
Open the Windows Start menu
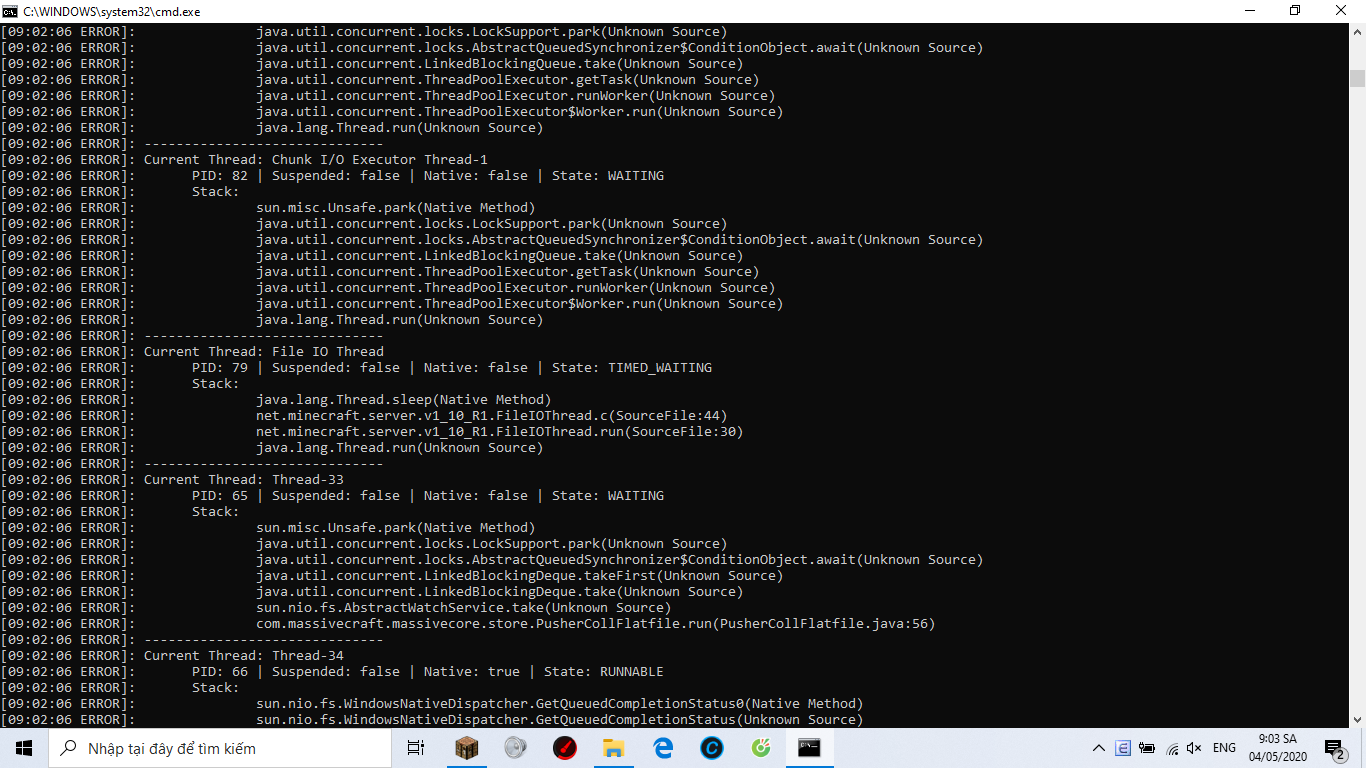point(24,748)
